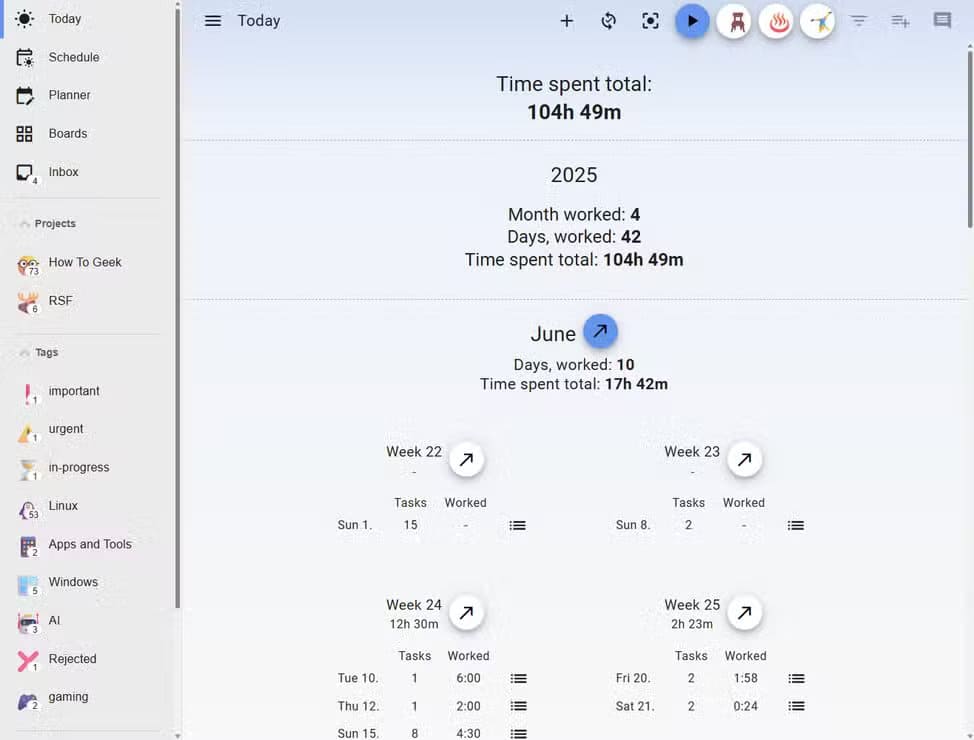974x740 pixels.
Task: Sync your data using the sync icon
Action: tap(608, 20)
